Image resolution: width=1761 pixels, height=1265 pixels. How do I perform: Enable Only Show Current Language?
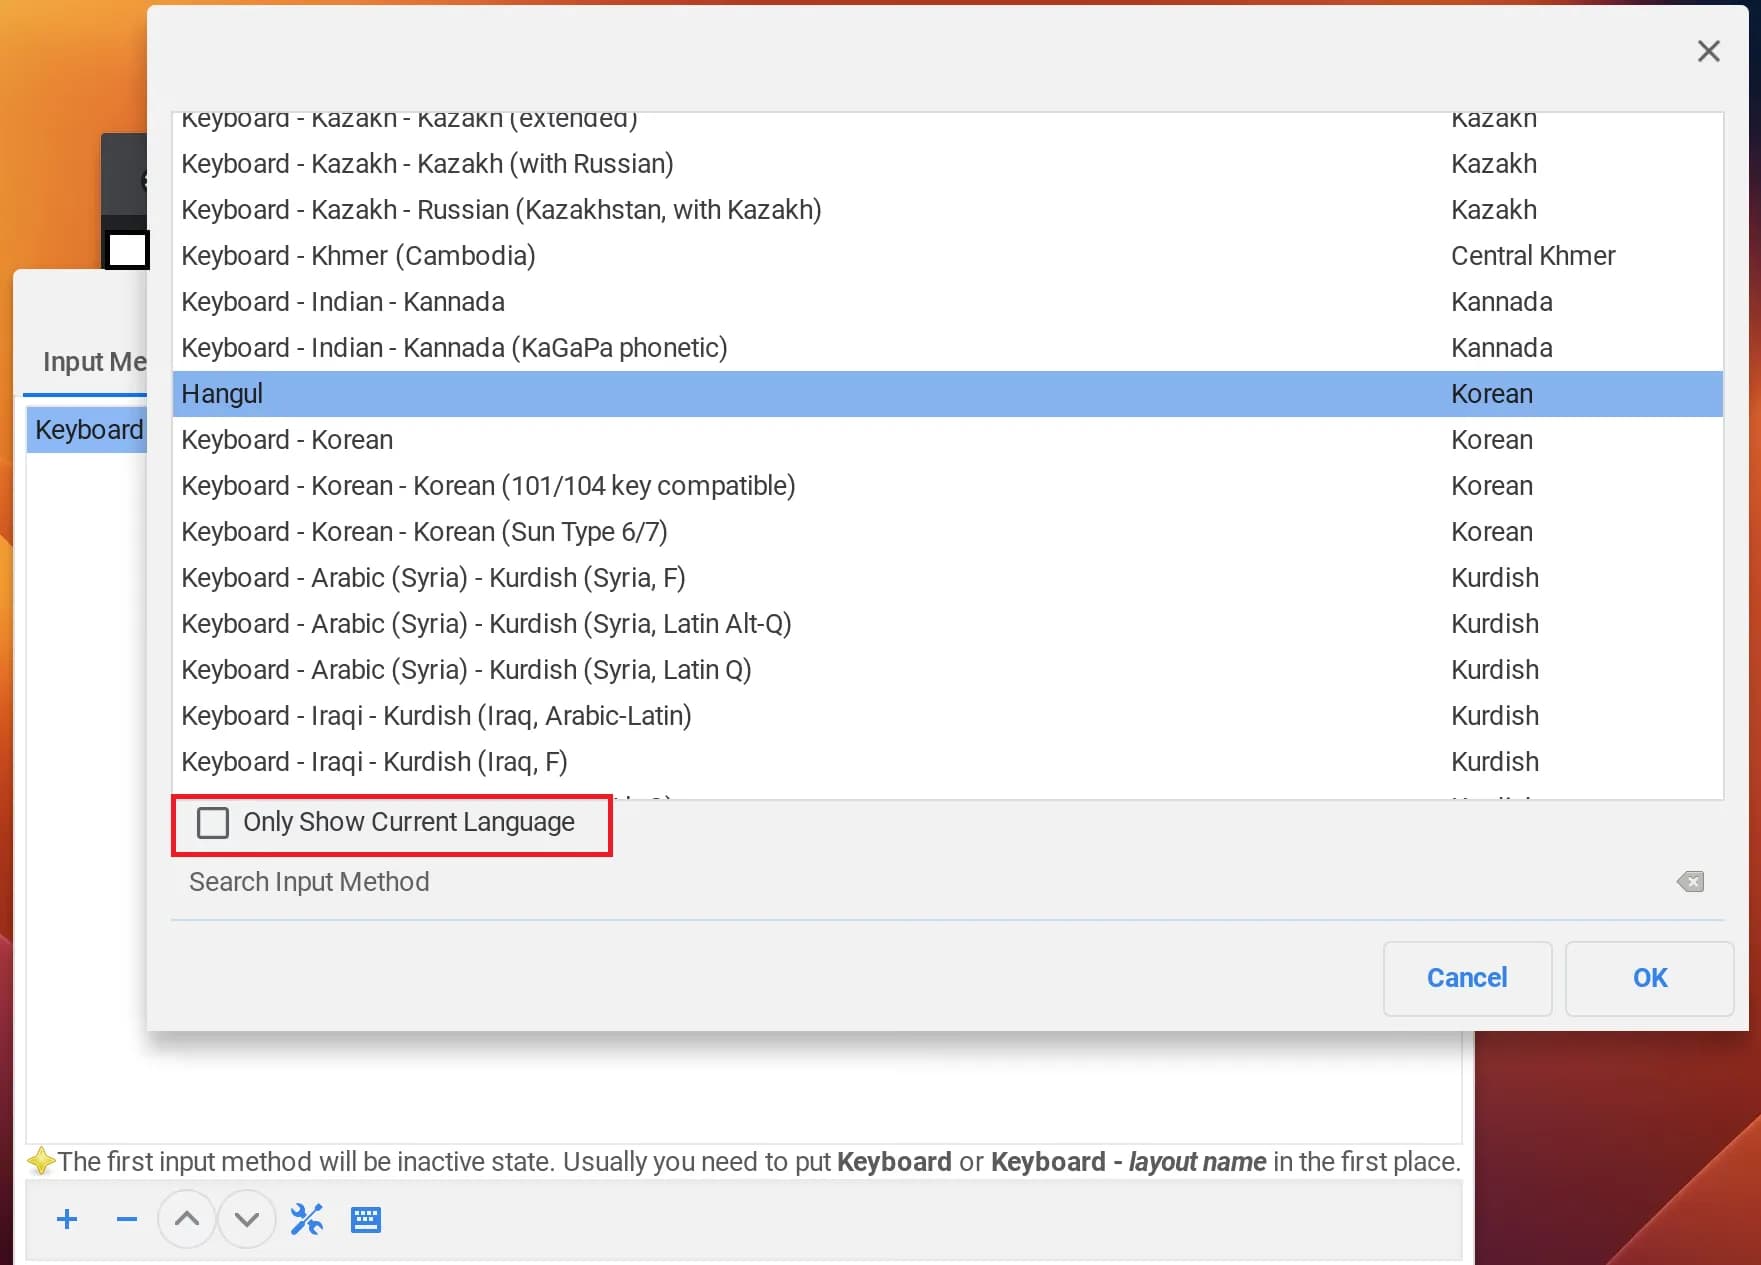pos(212,822)
